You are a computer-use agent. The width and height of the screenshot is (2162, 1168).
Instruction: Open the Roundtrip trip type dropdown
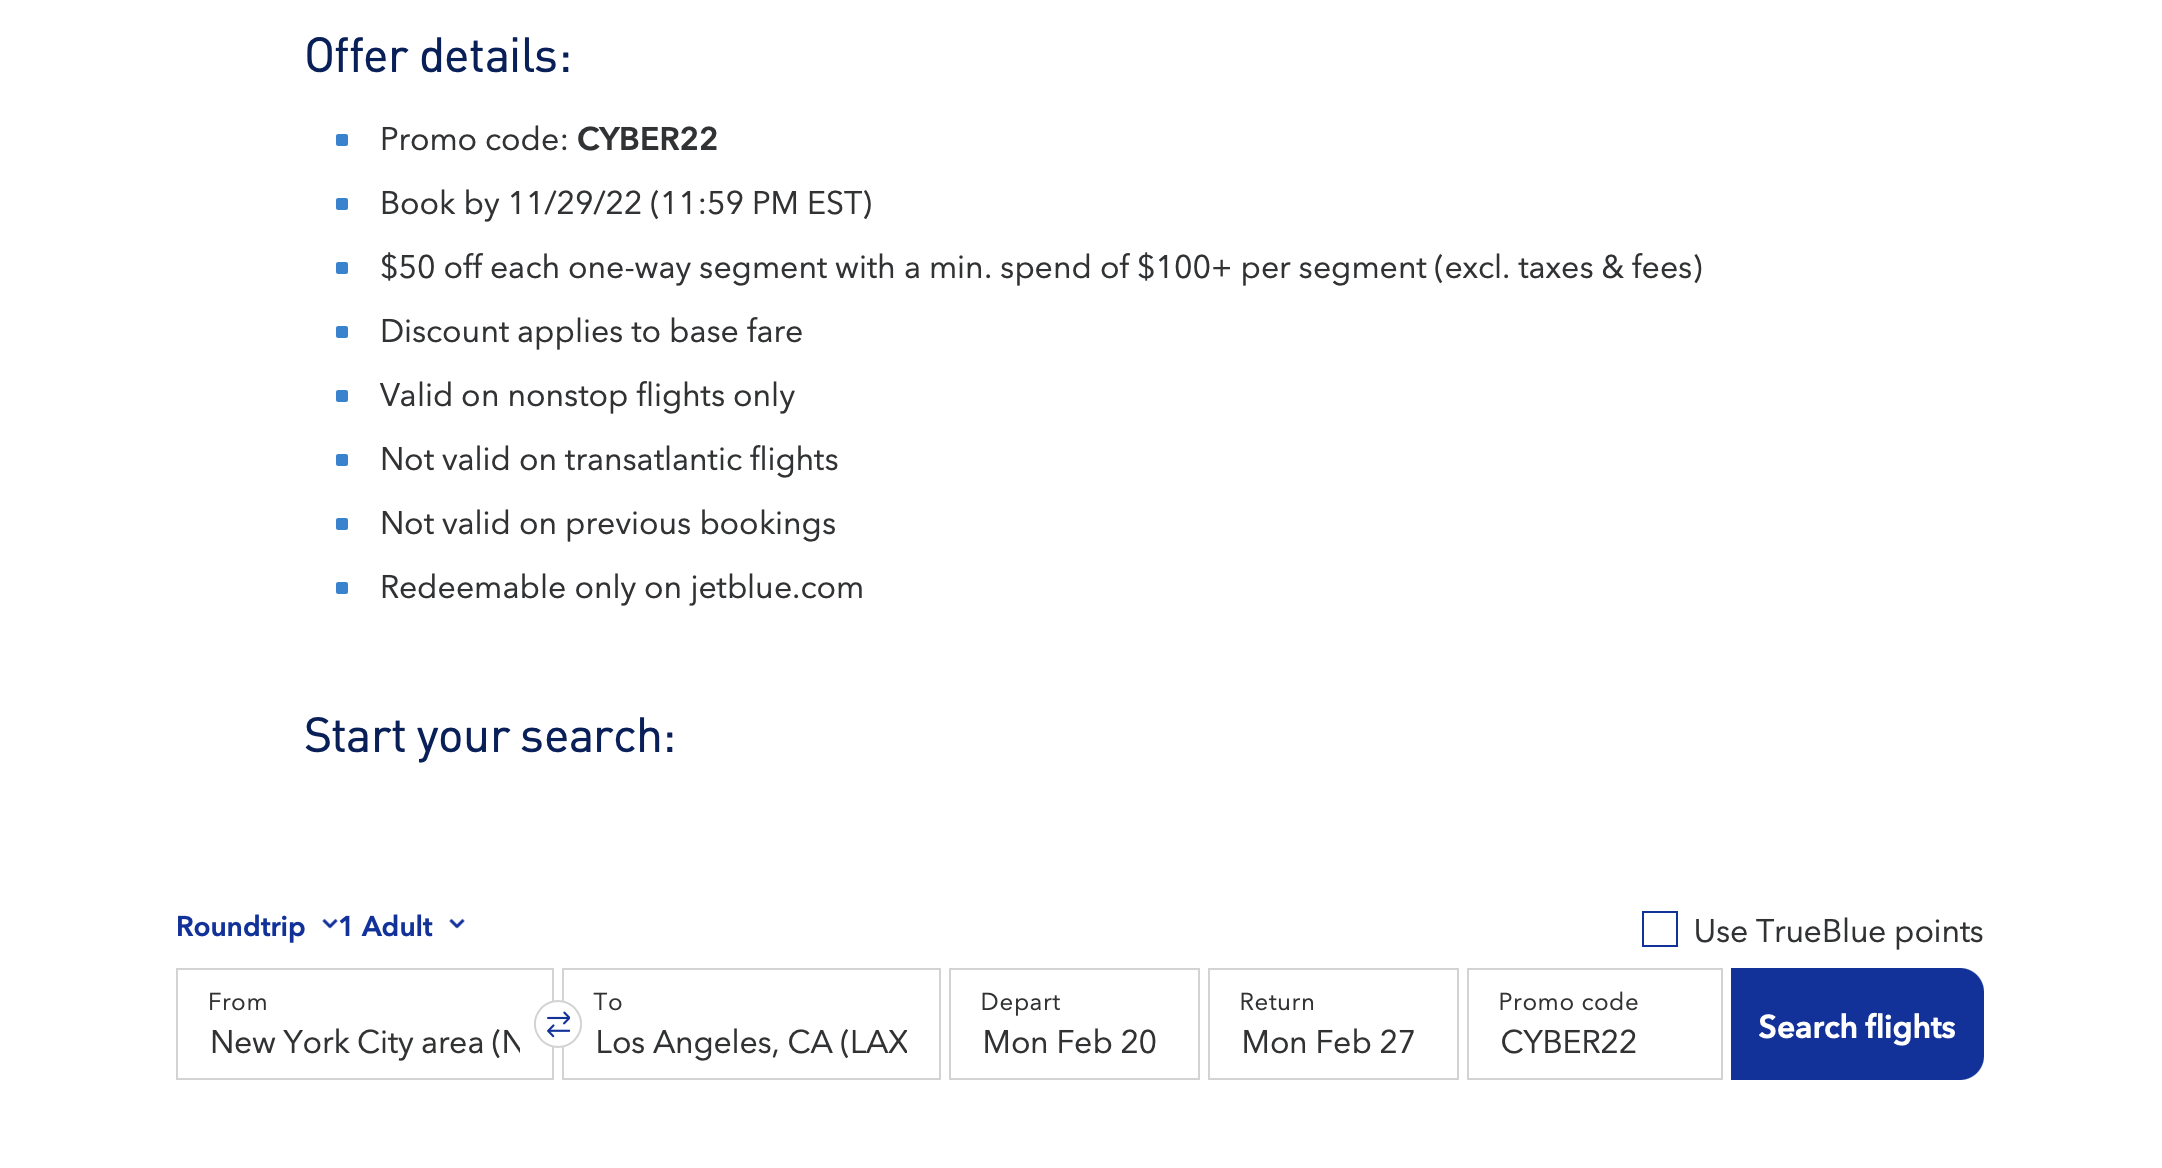click(x=256, y=926)
